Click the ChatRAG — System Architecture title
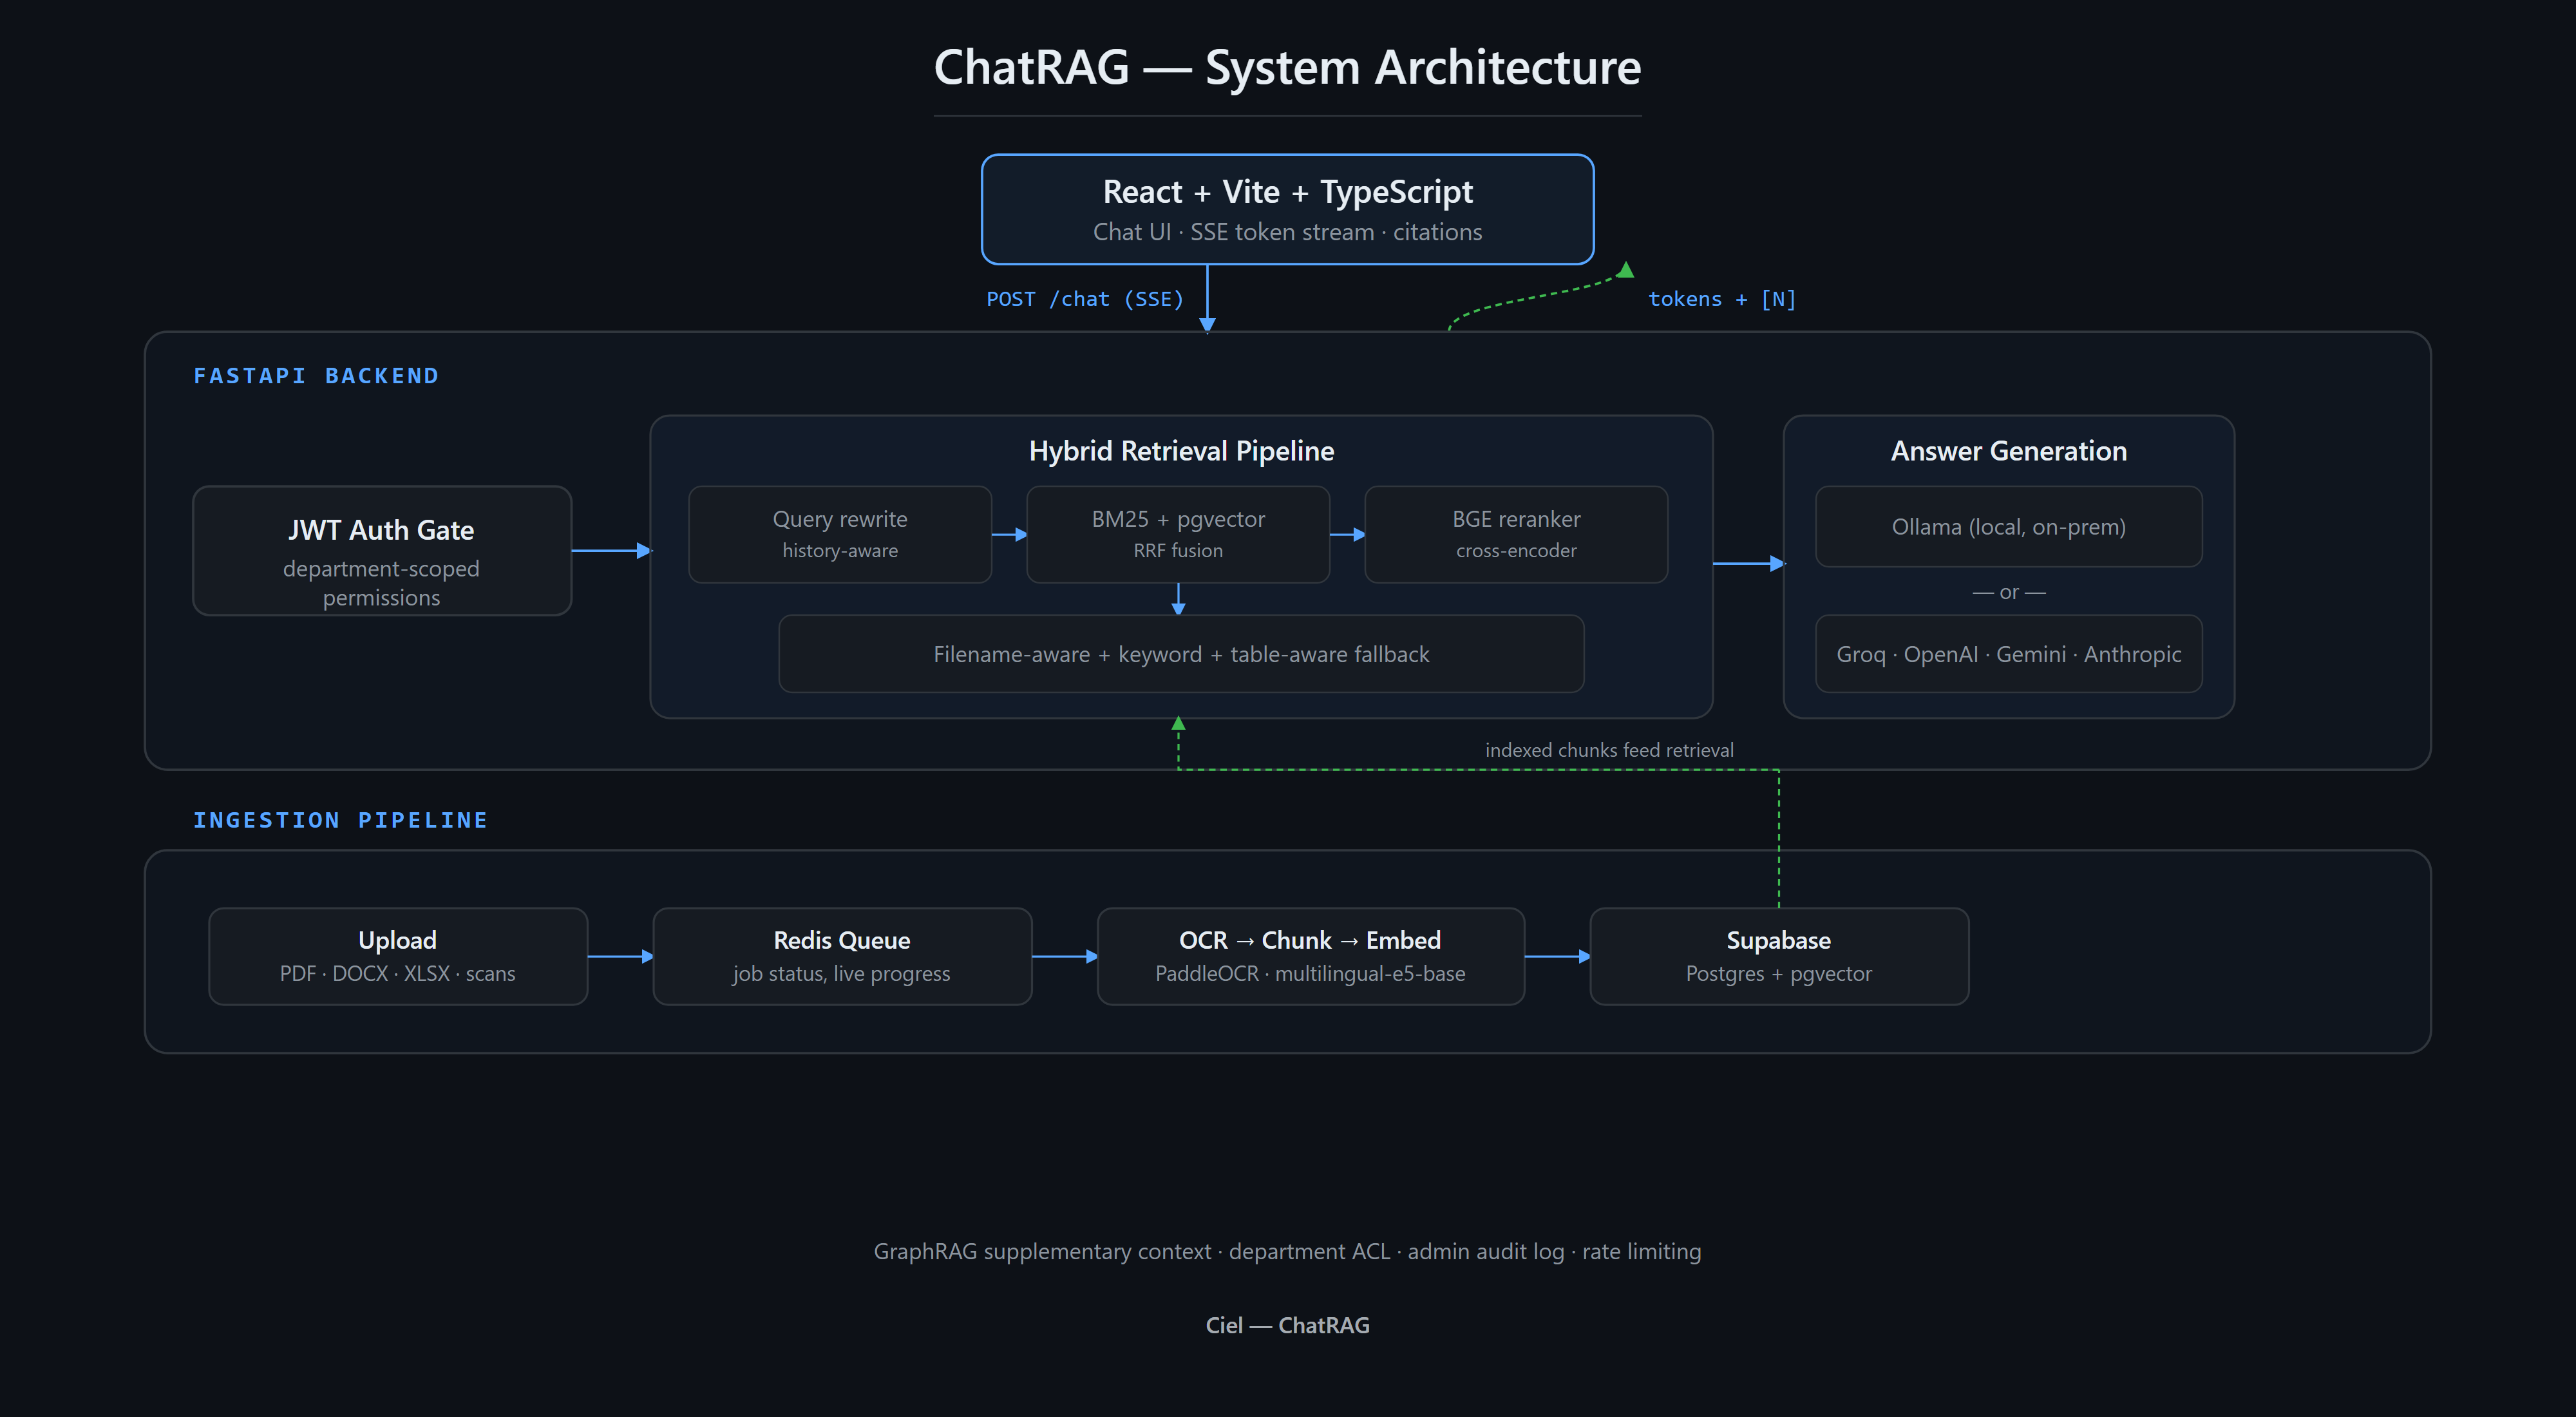Viewport: 2576px width, 1417px height. [1287, 67]
